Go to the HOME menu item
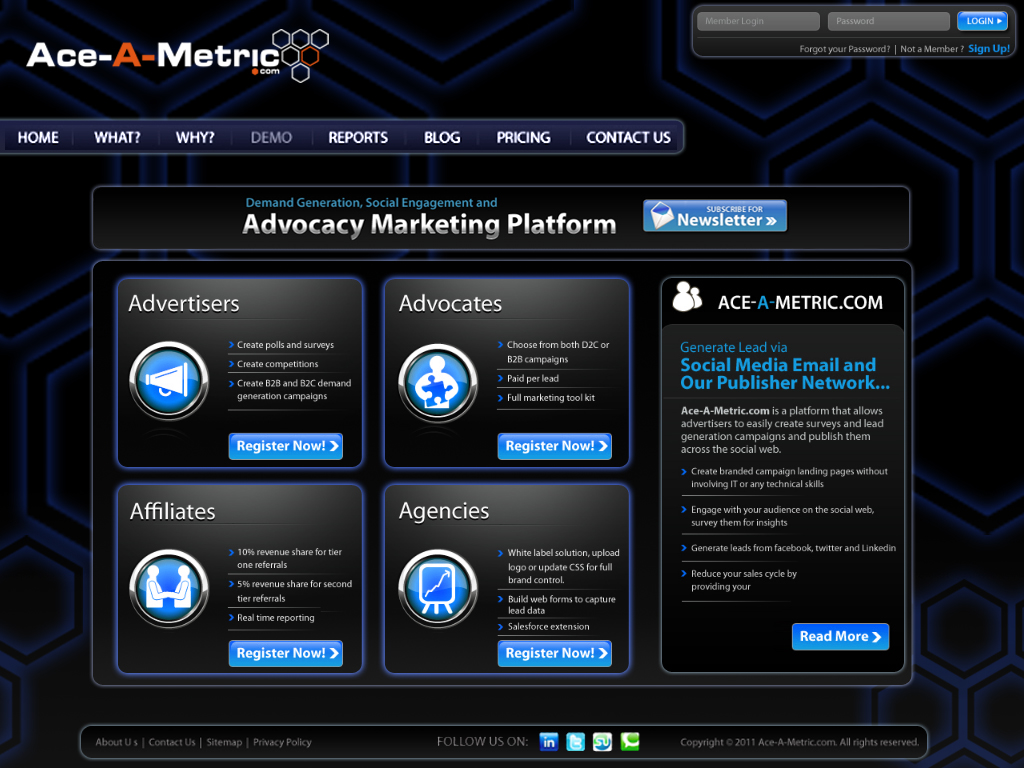1024x768 pixels. coord(38,138)
